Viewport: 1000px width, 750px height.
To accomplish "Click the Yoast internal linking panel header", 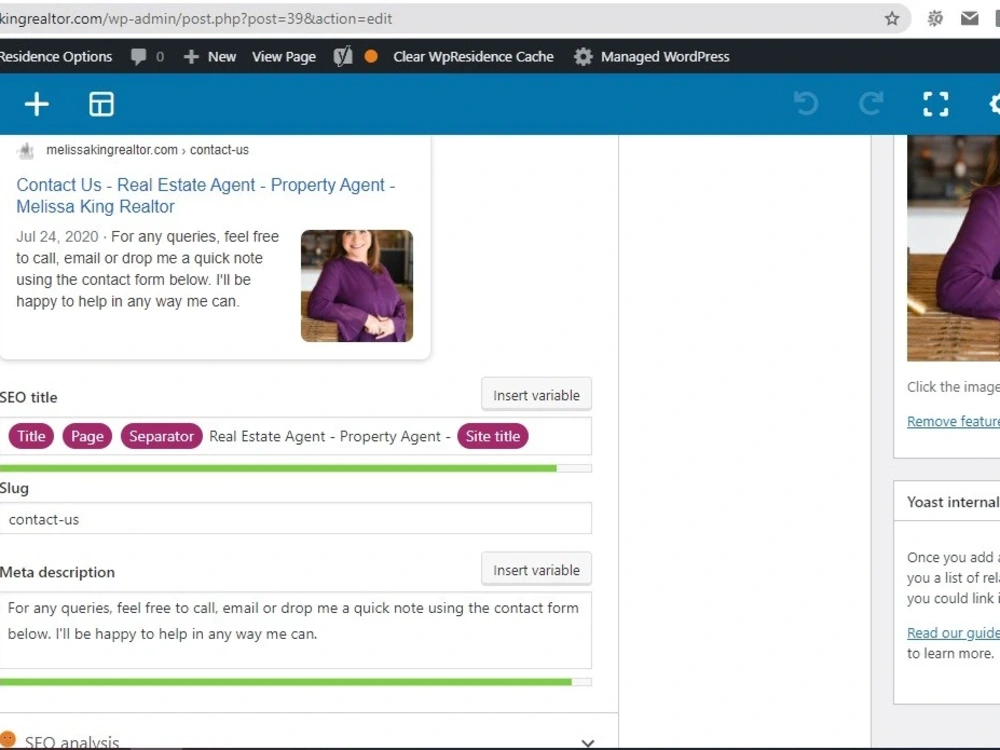I will coord(947,501).
